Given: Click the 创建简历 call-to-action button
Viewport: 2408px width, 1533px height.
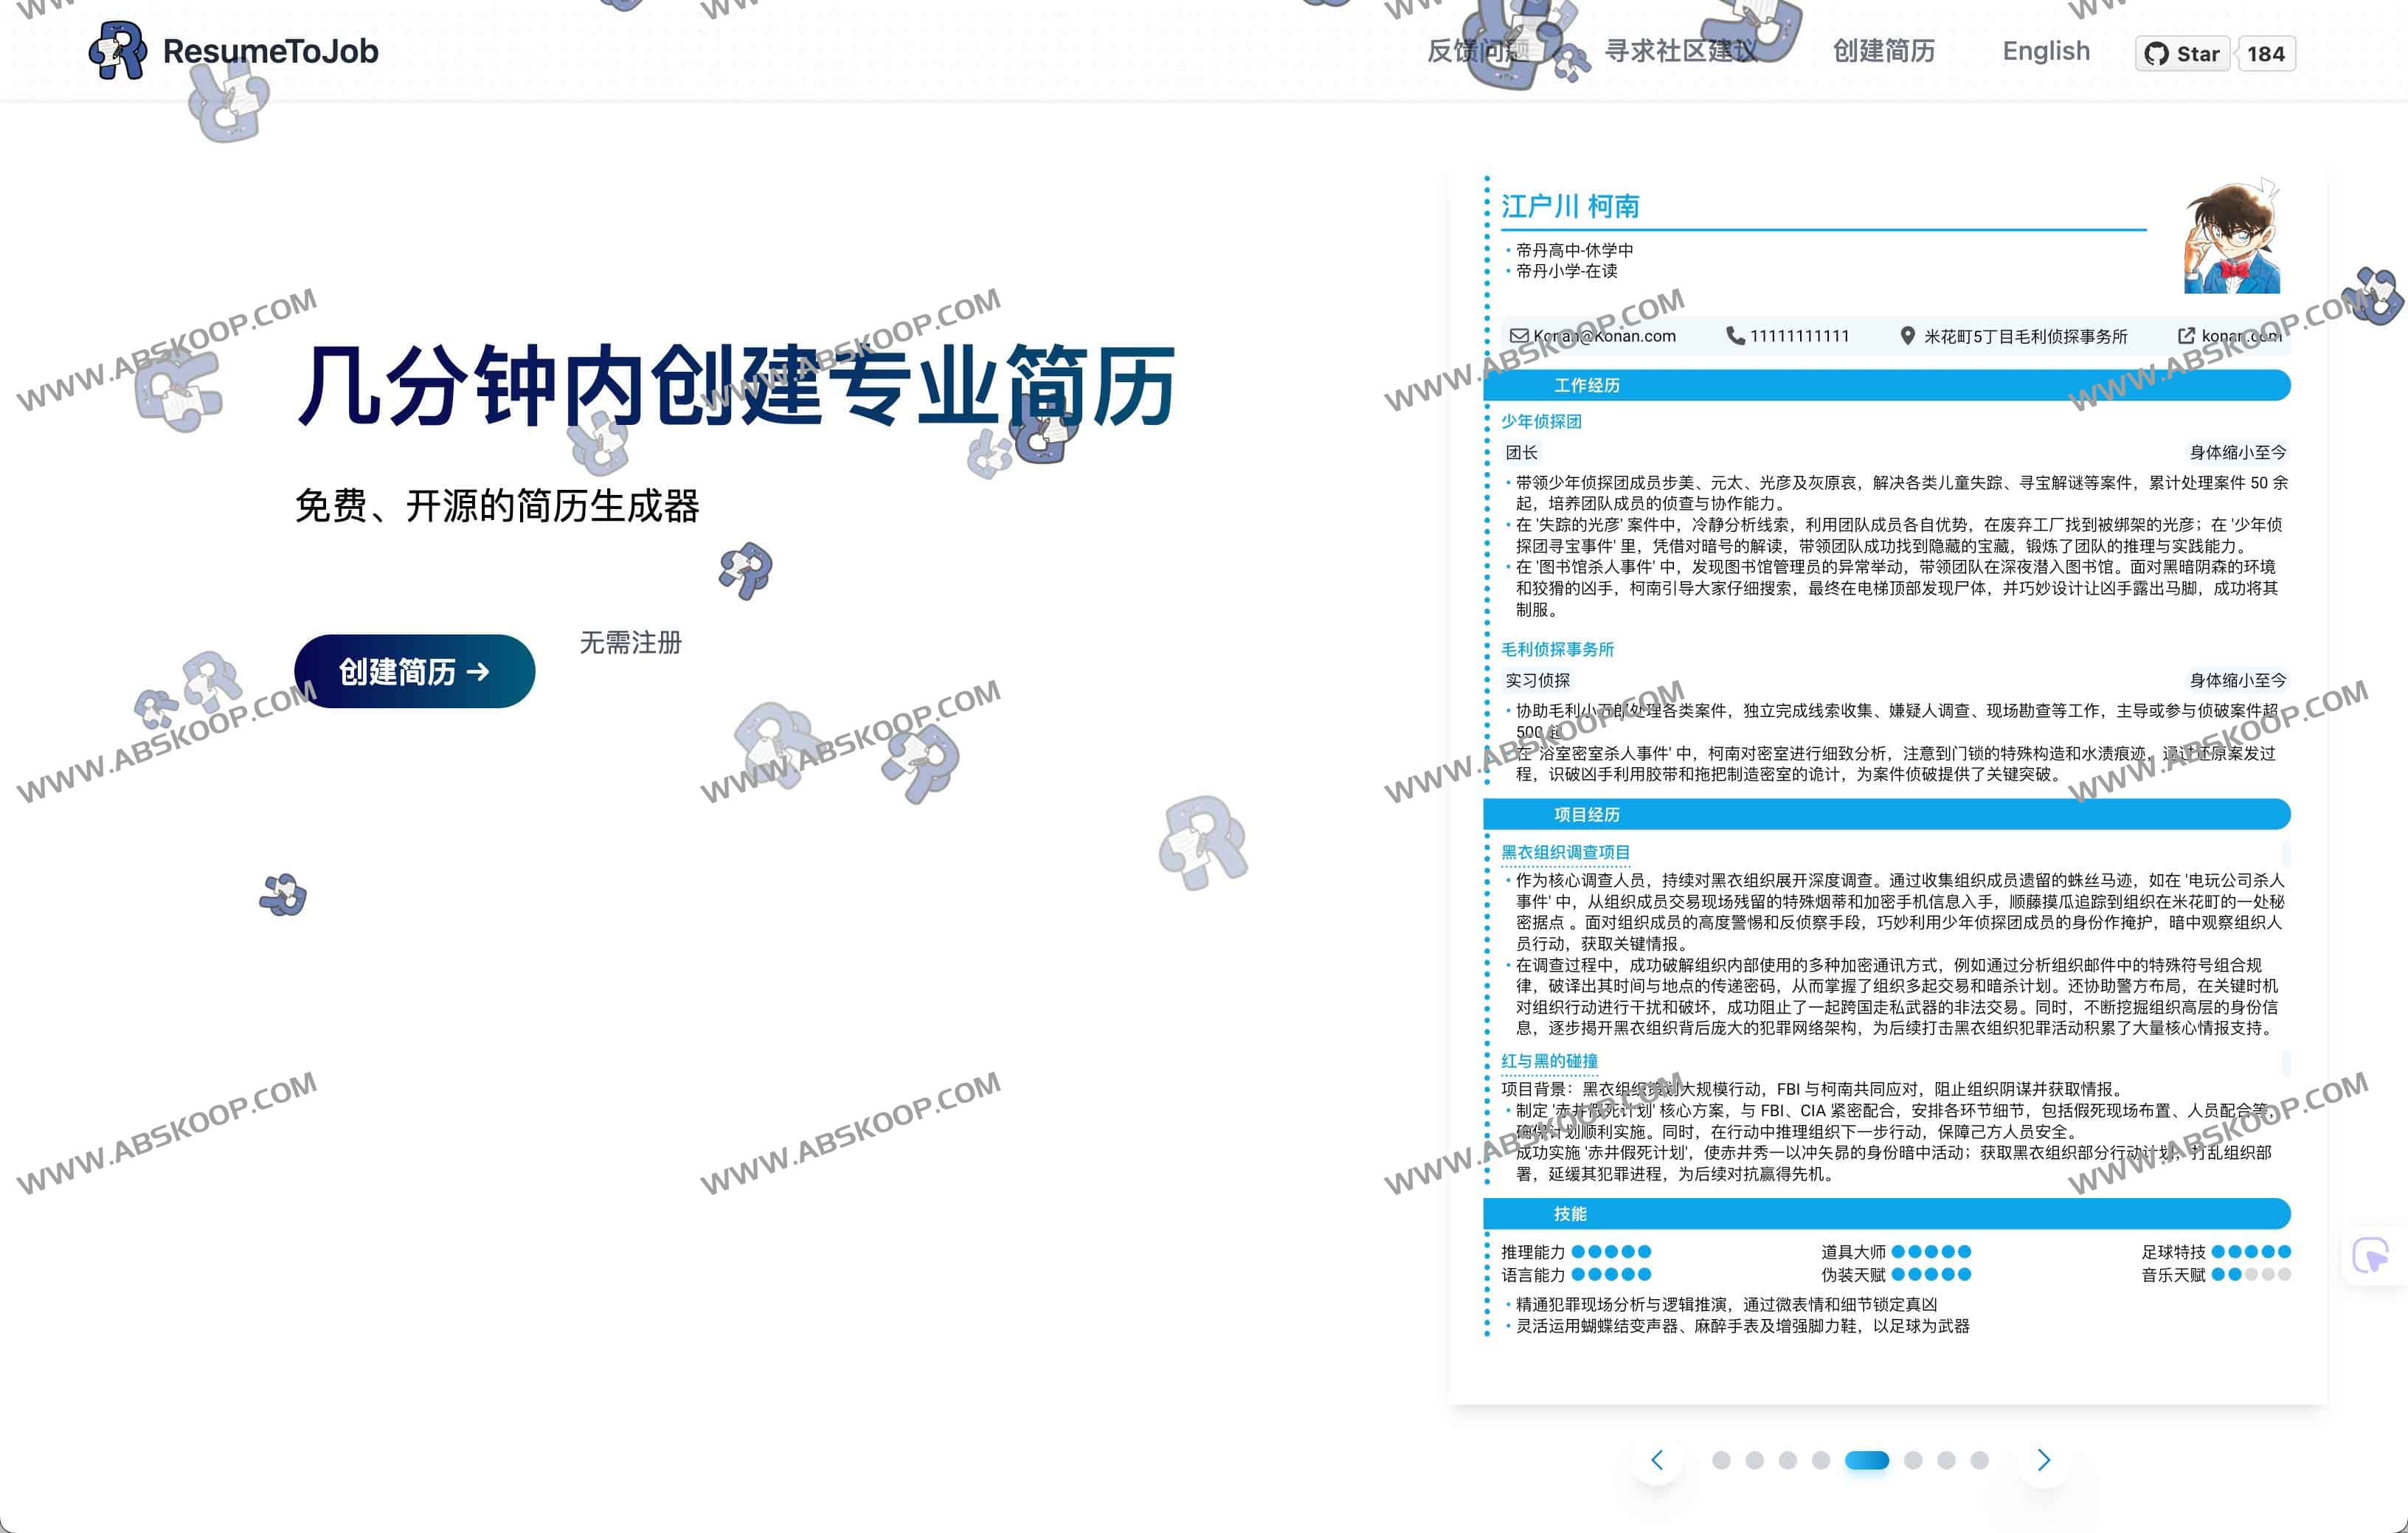Looking at the screenshot, I should click(414, 672).
